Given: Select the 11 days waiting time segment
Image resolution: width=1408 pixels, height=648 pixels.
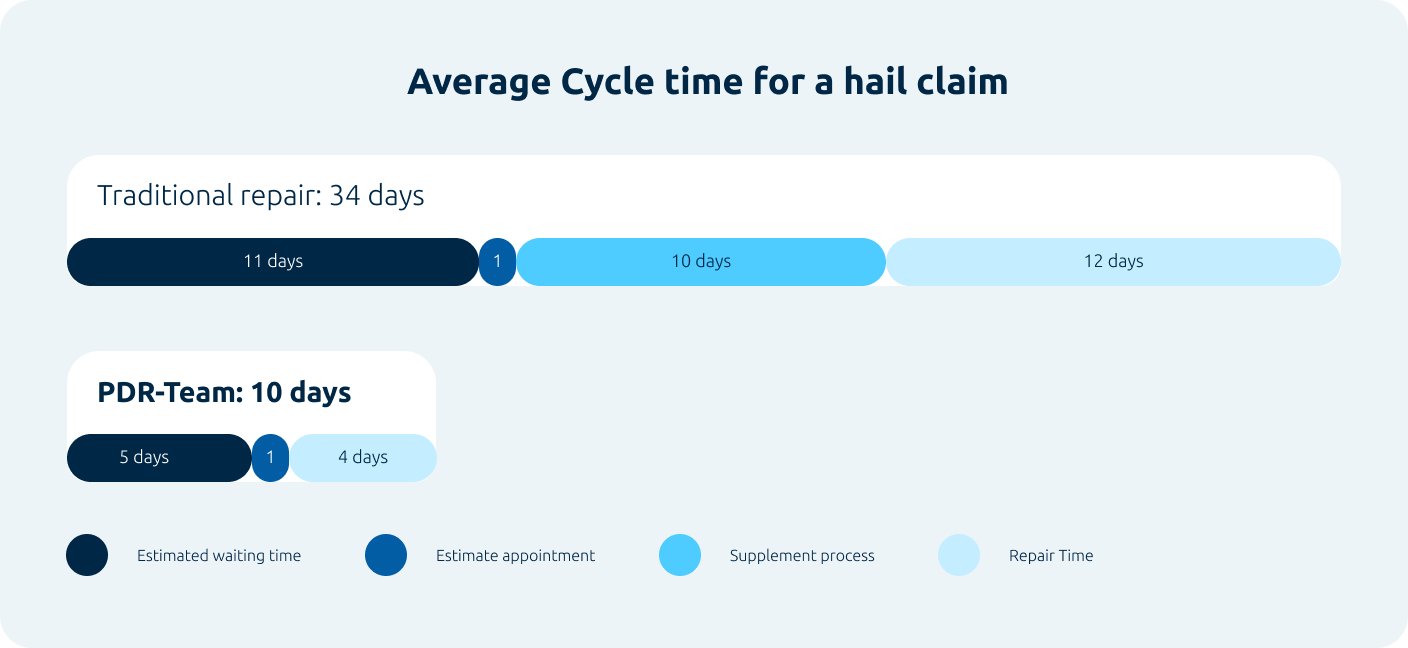Looking at the screenshot, I should coord(272,262).
